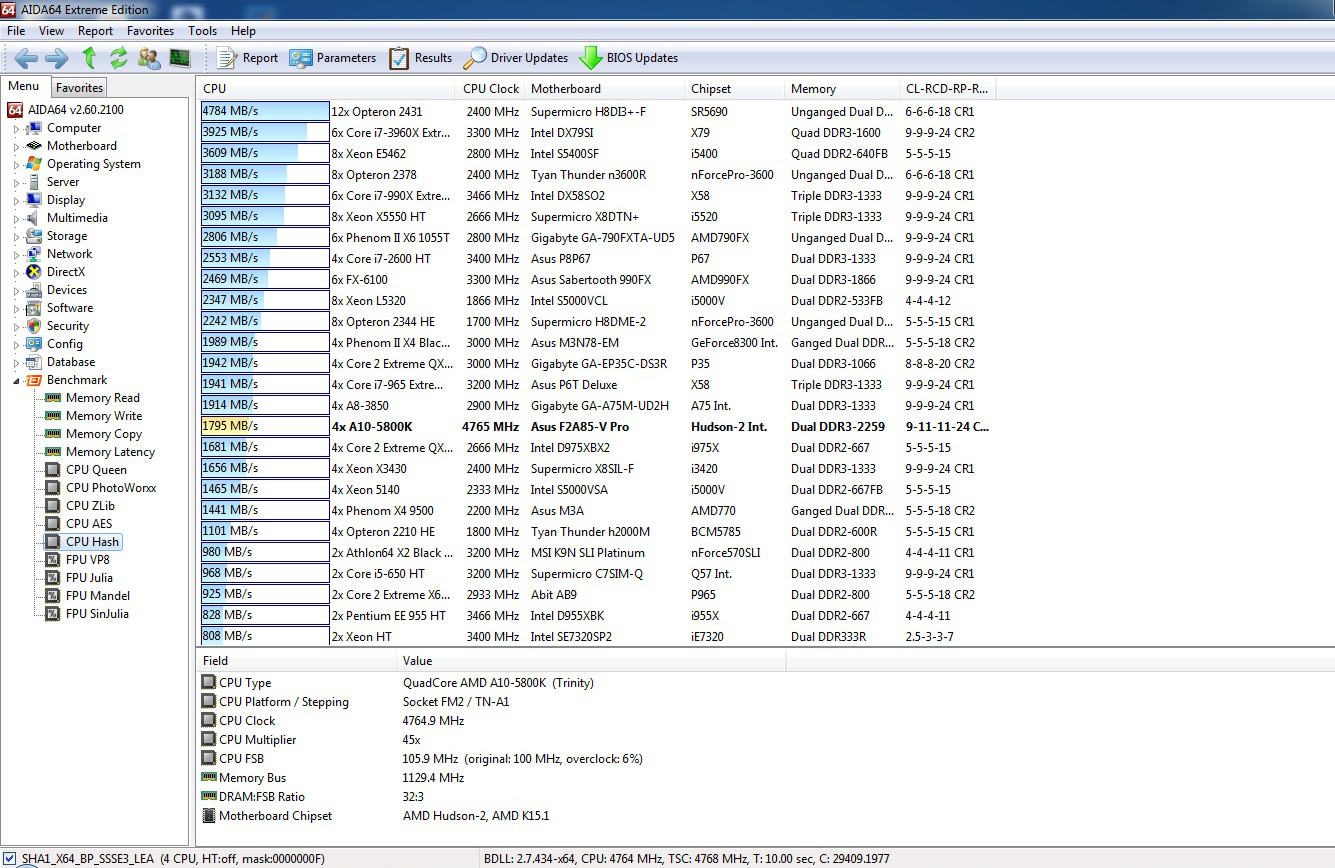Expand the Computer tree node
Image resolution: width=1335 pixels, height=868 pixels.
point(15,129)
